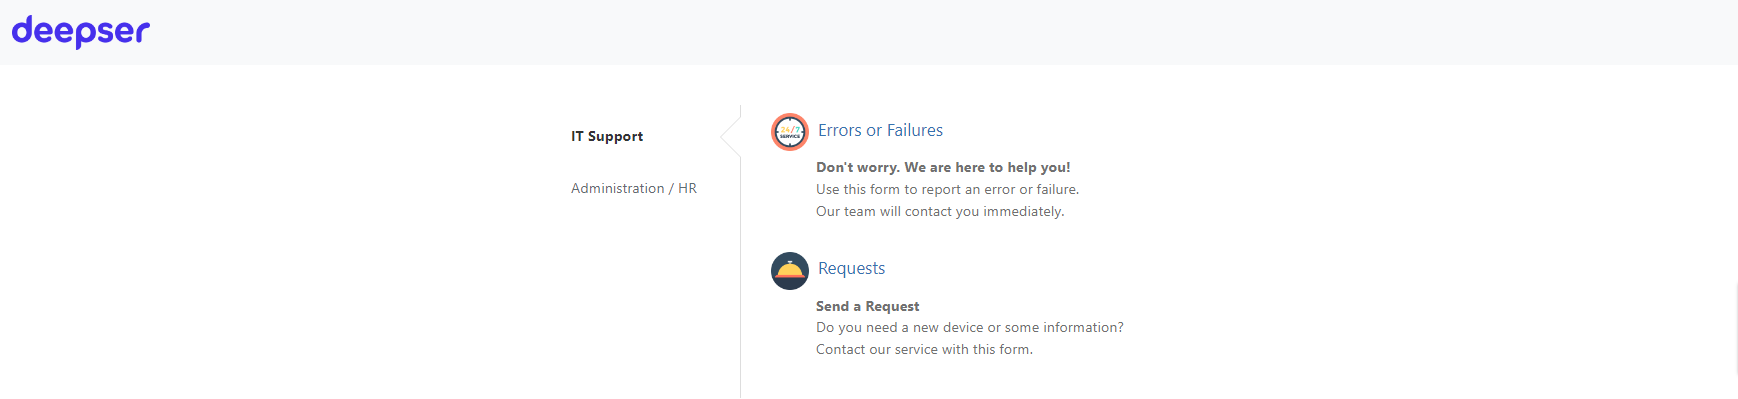Click "Do you need a new device or some information?"

969,327
